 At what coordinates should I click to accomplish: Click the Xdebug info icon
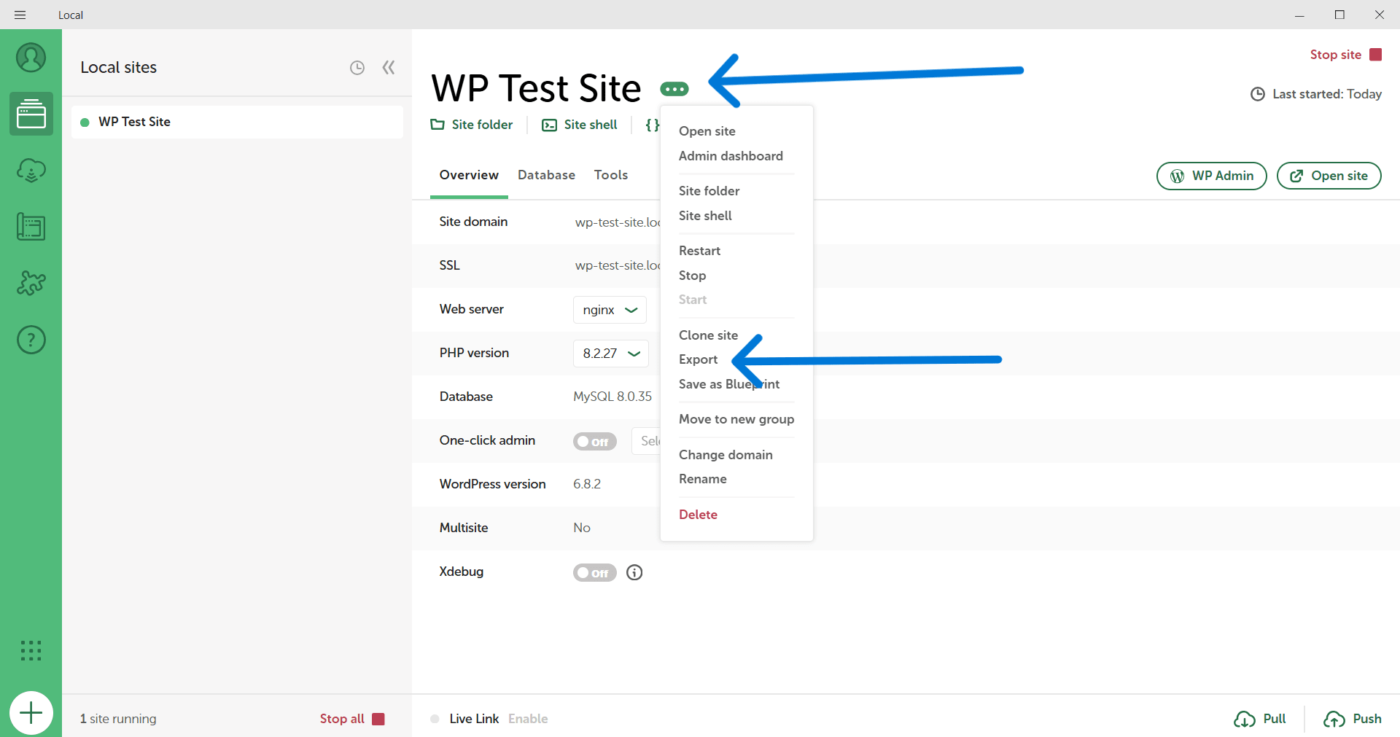634,573
